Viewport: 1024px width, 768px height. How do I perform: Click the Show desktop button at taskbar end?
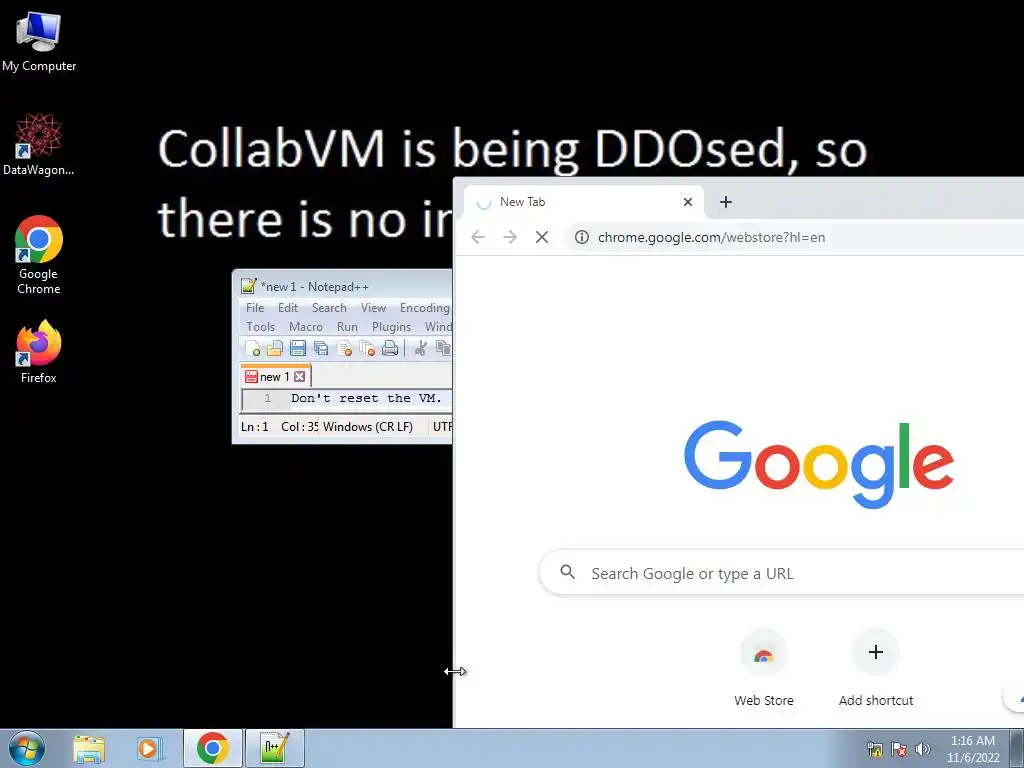point(1017,748)
